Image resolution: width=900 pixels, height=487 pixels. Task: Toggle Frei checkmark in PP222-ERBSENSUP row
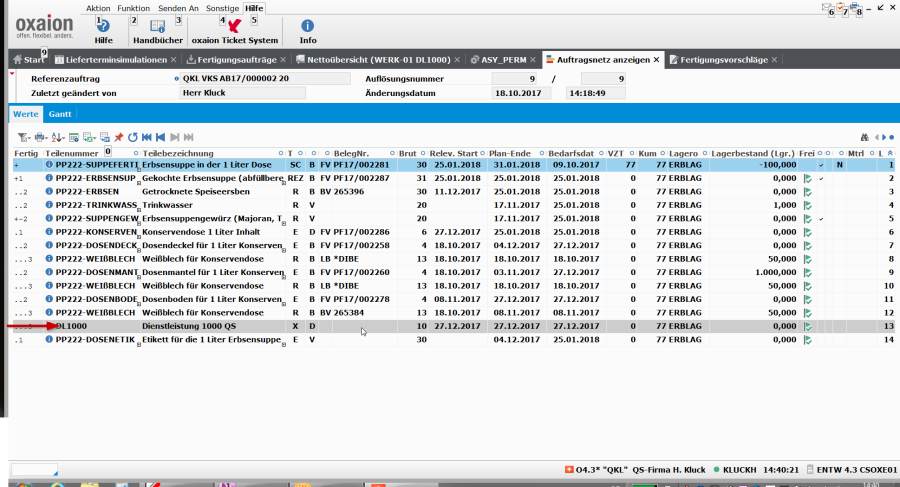pos(821,179)
